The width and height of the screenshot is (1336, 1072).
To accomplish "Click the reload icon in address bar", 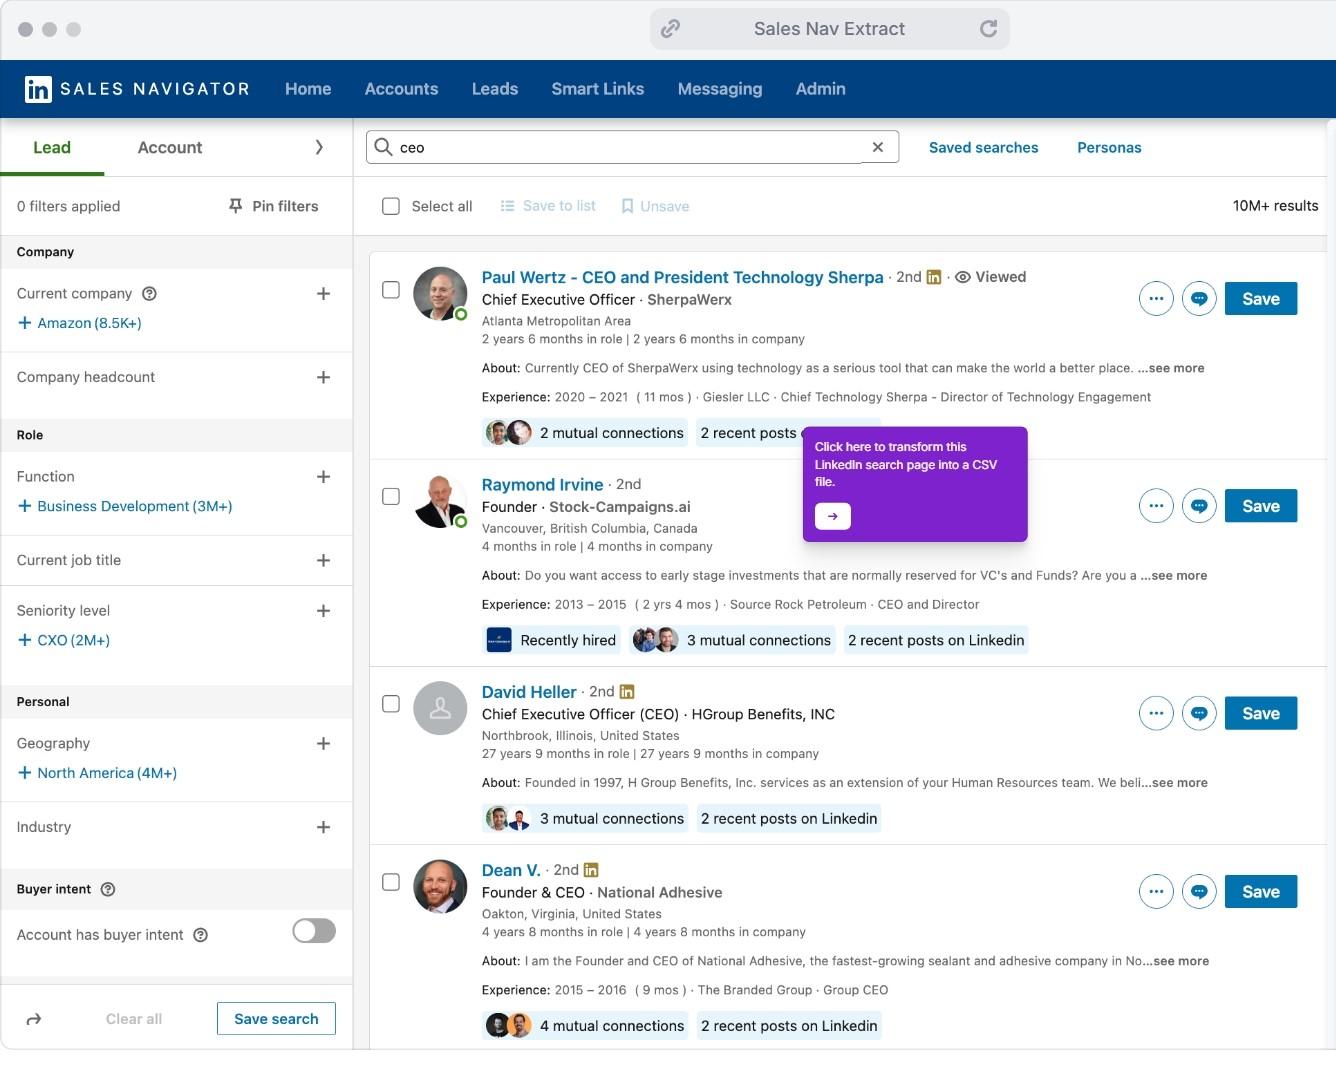I will pos(988,29).
